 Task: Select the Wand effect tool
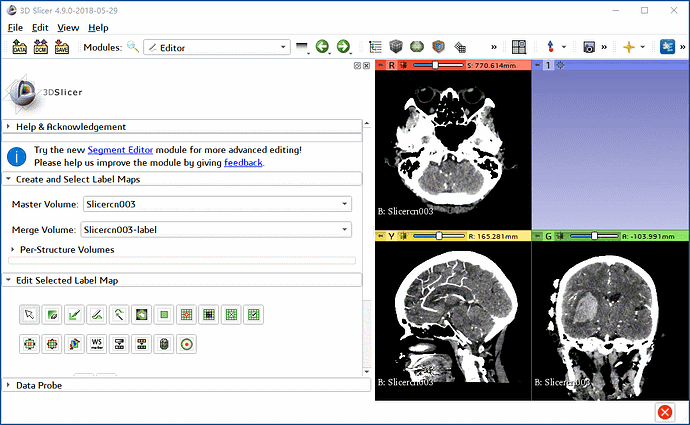tap(119, 315)
